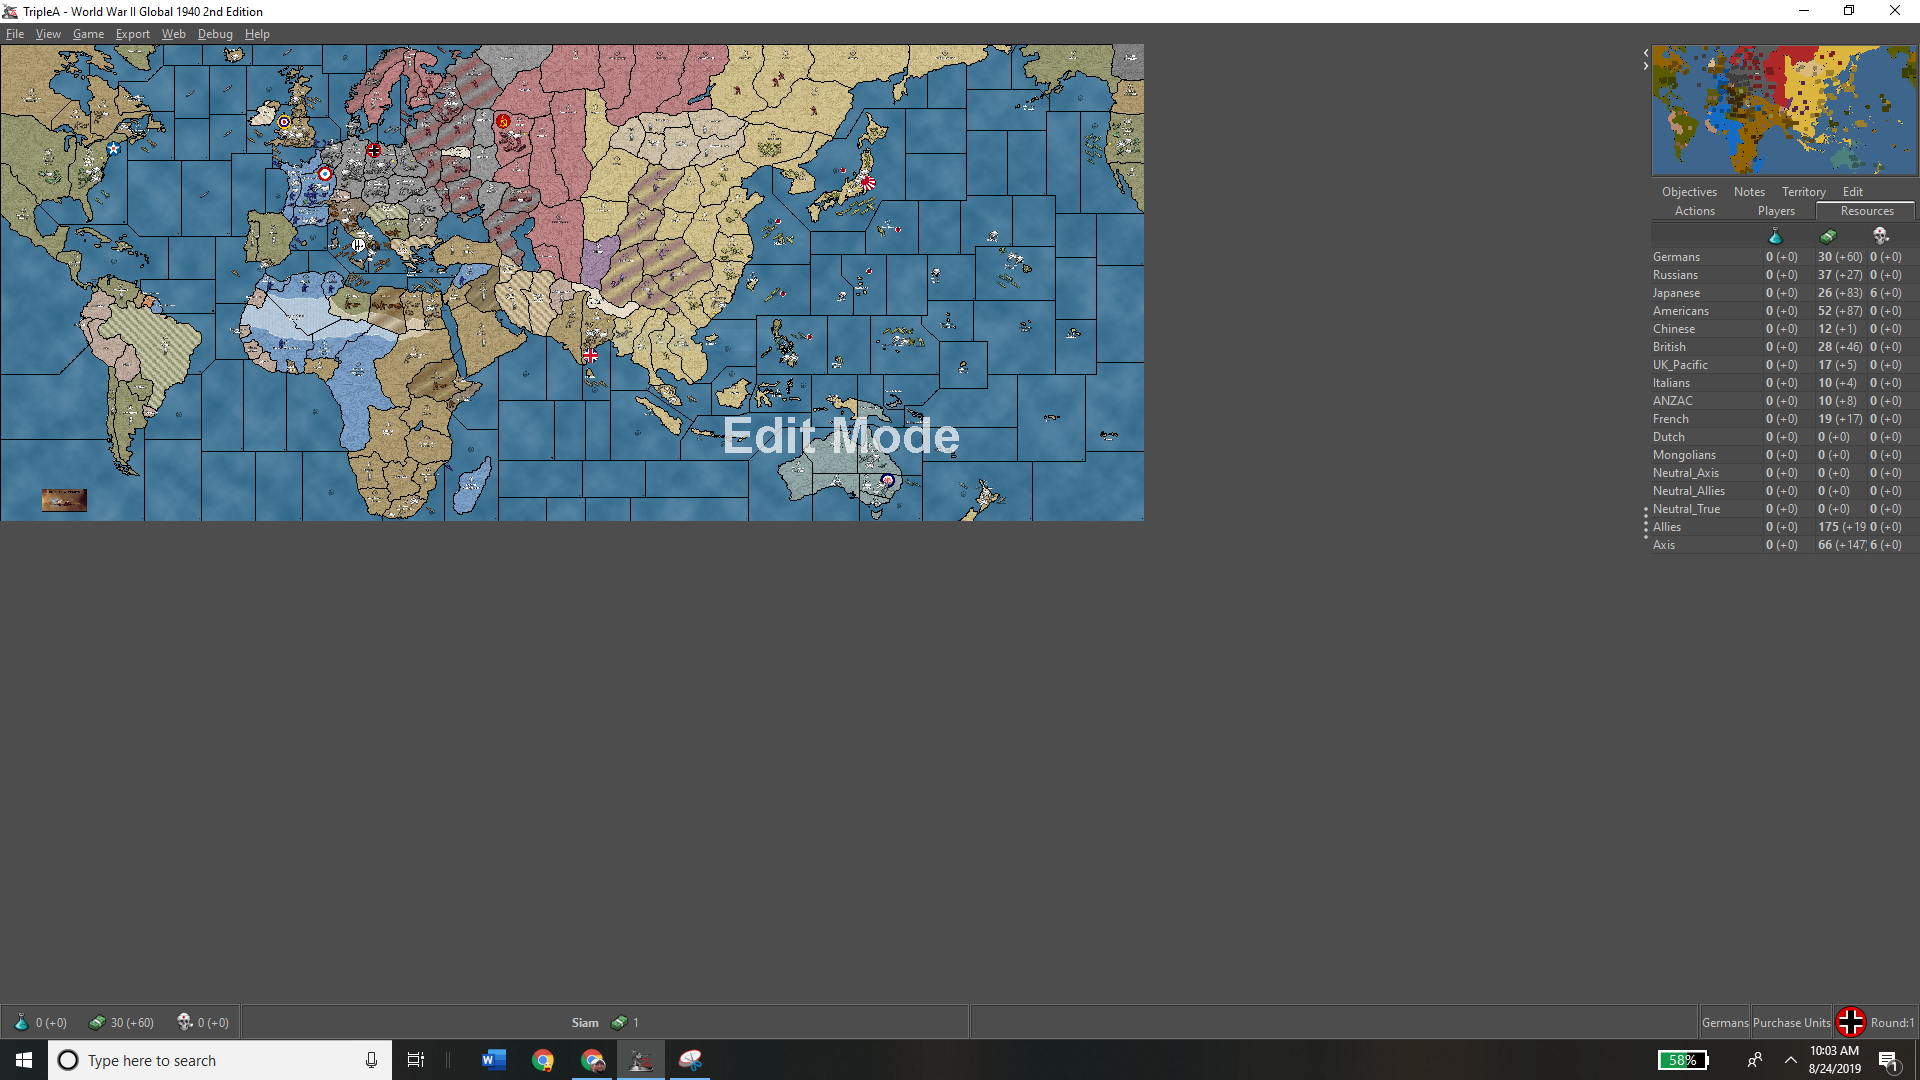Open Windows Start menu

[24, 1060]
